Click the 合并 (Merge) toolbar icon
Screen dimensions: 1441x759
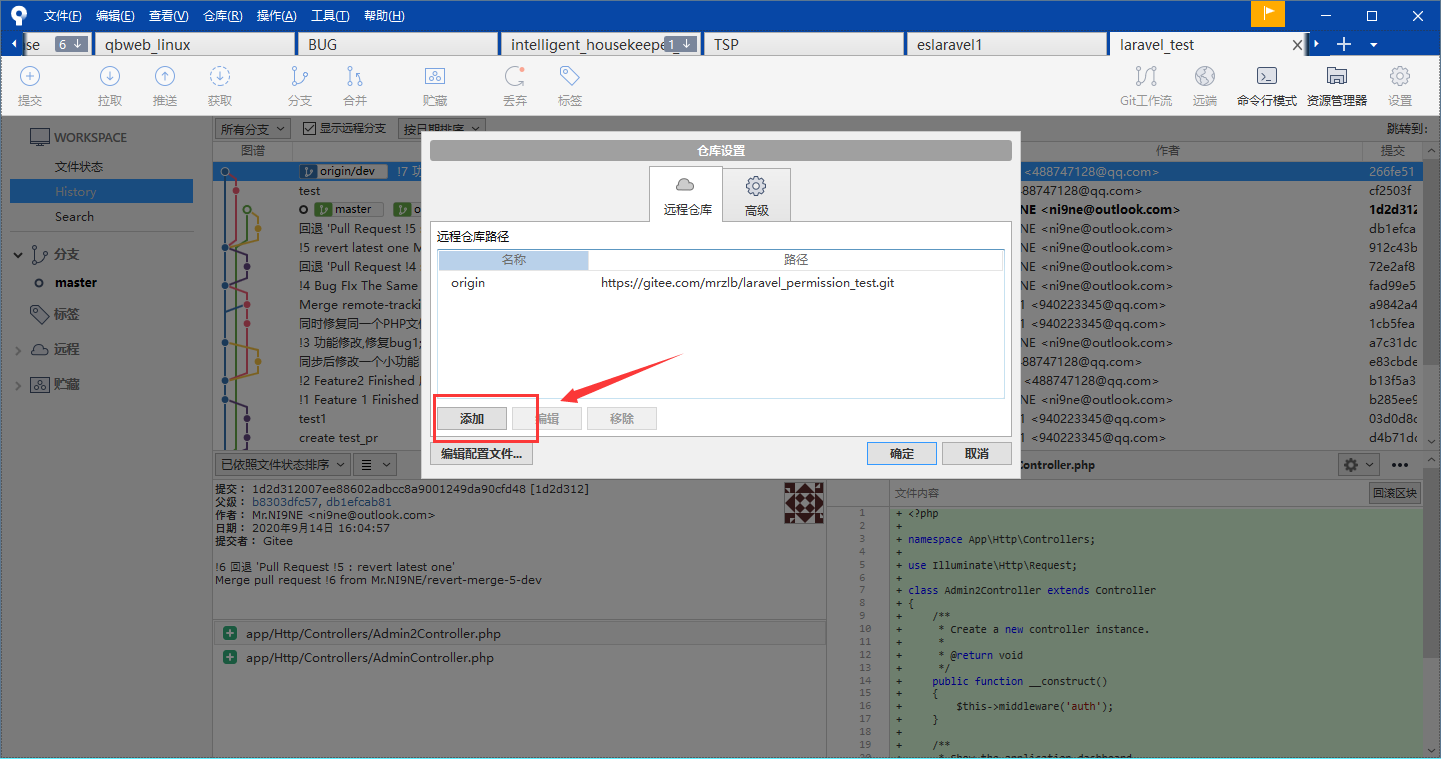(355, 77)
